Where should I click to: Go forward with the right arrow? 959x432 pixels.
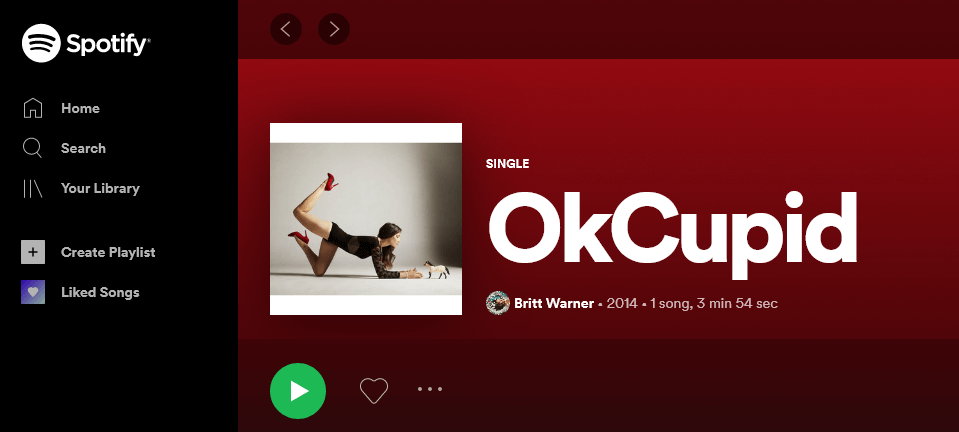334,29
